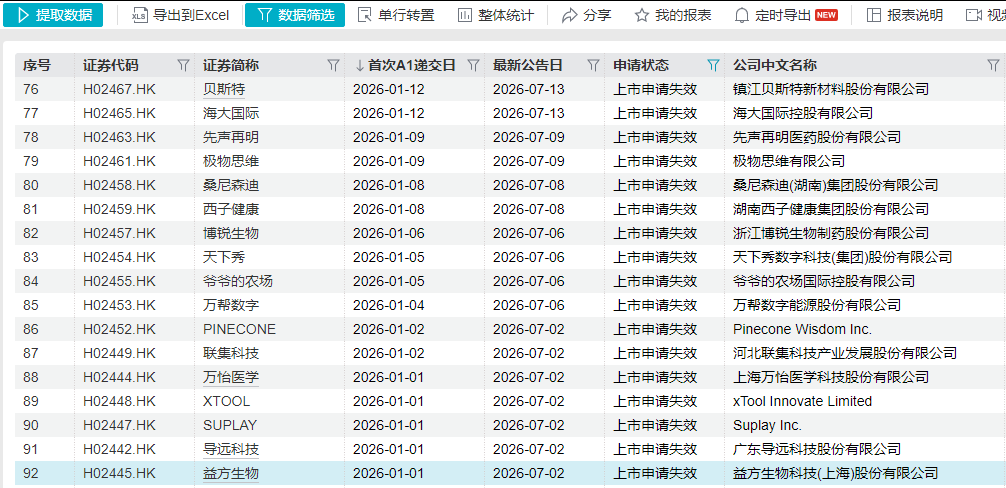The image size is (1006, 488).
Task: Open 贝斯特 security link
Action: pyautogui.click(x=224, y=89)
